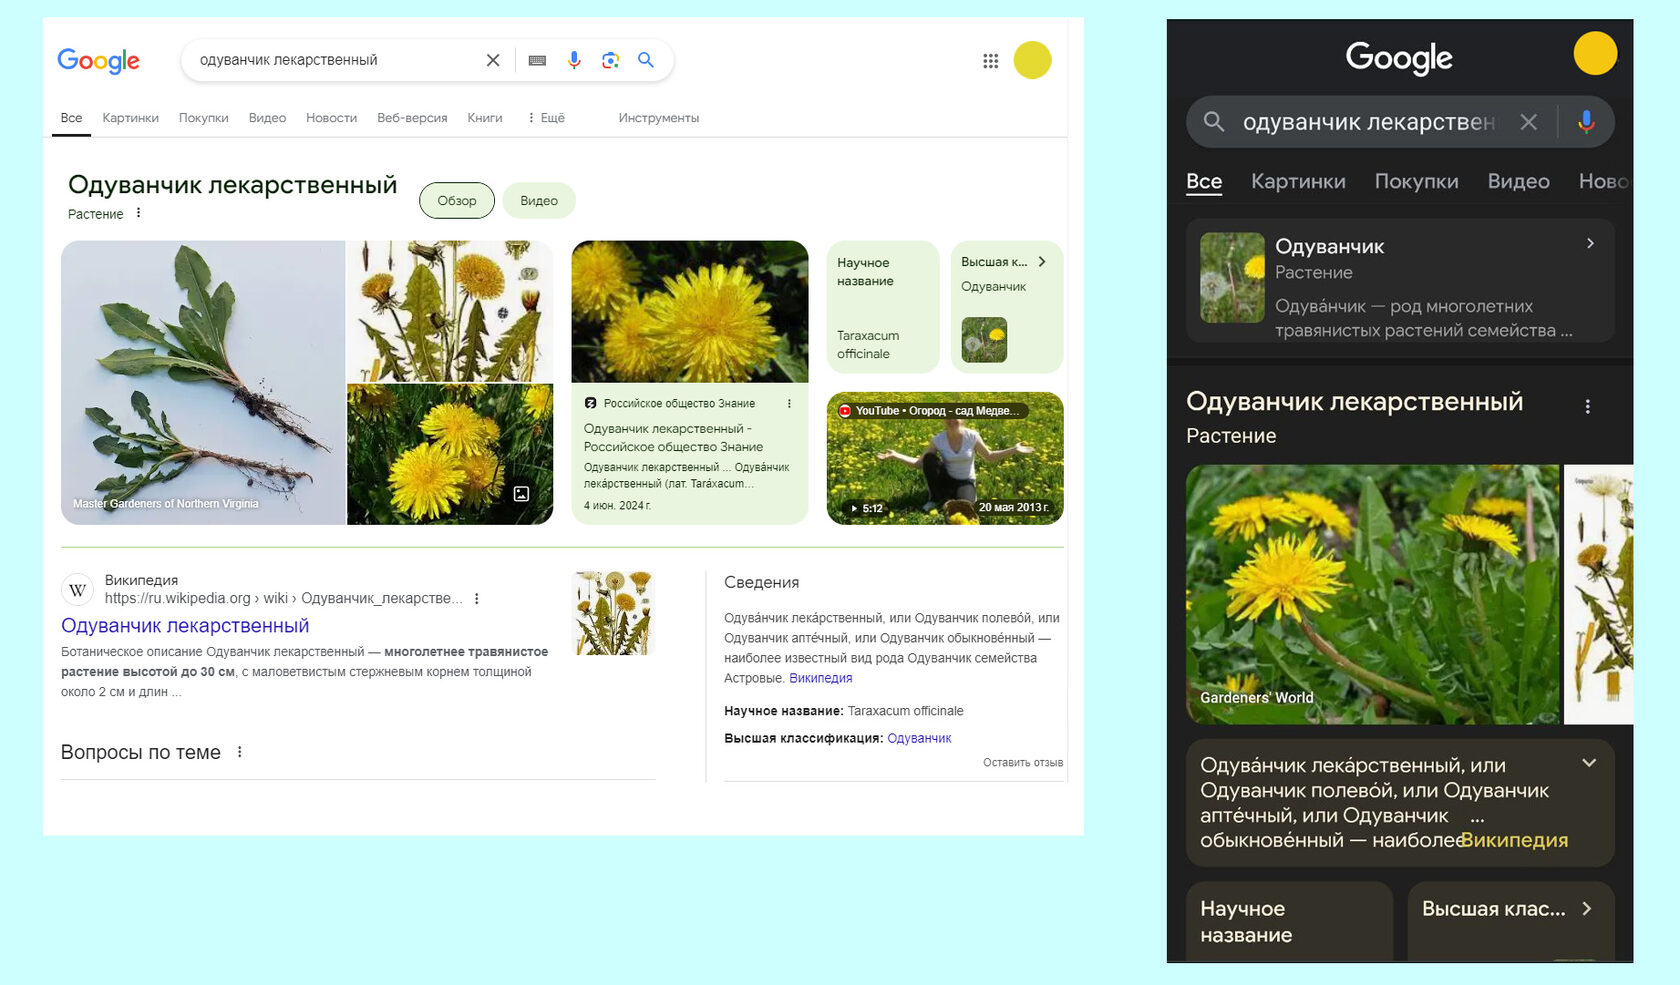Open the Одуванчик knowledge card chevron
The width and height of the screenshot is (1680, 985).
tap(1590, 243)
